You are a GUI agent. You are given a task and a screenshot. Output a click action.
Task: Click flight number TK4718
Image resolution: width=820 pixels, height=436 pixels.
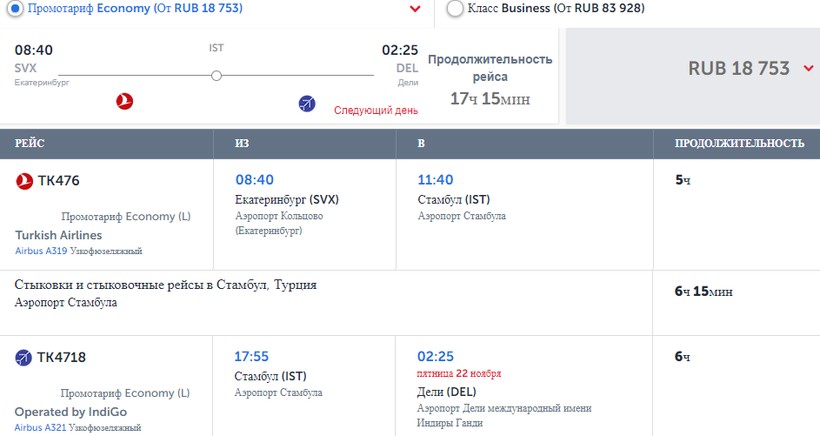(x=62, y=358)
